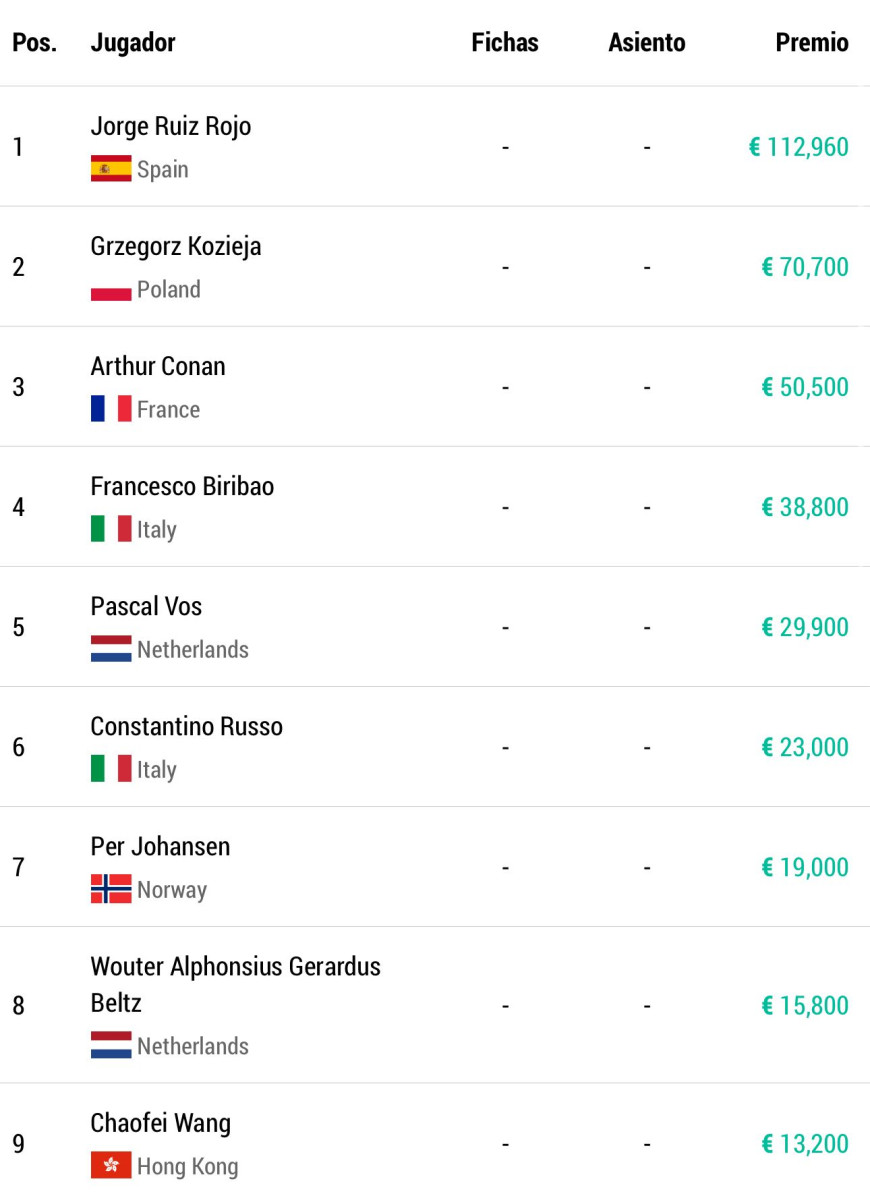Click the € 112,960 prize amount
The image size is (870, 1200).
coord(798,147)
